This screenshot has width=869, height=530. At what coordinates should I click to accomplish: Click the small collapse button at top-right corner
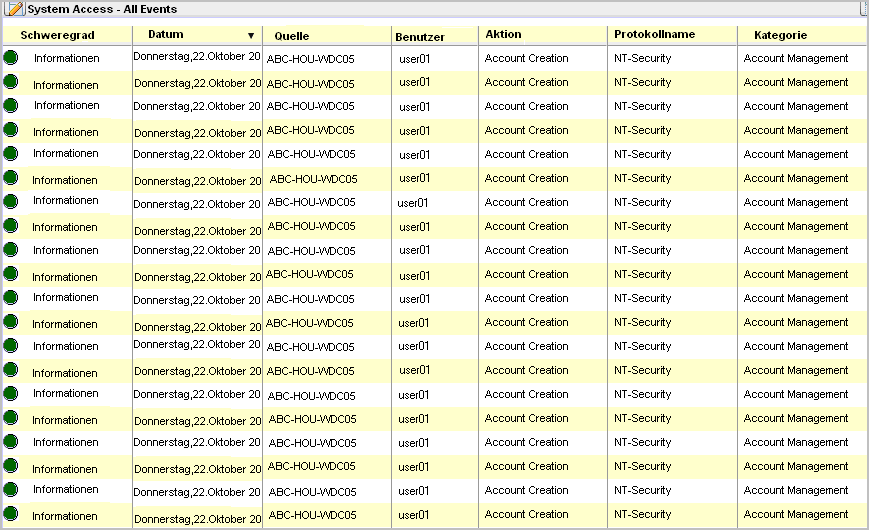[863, 8]
